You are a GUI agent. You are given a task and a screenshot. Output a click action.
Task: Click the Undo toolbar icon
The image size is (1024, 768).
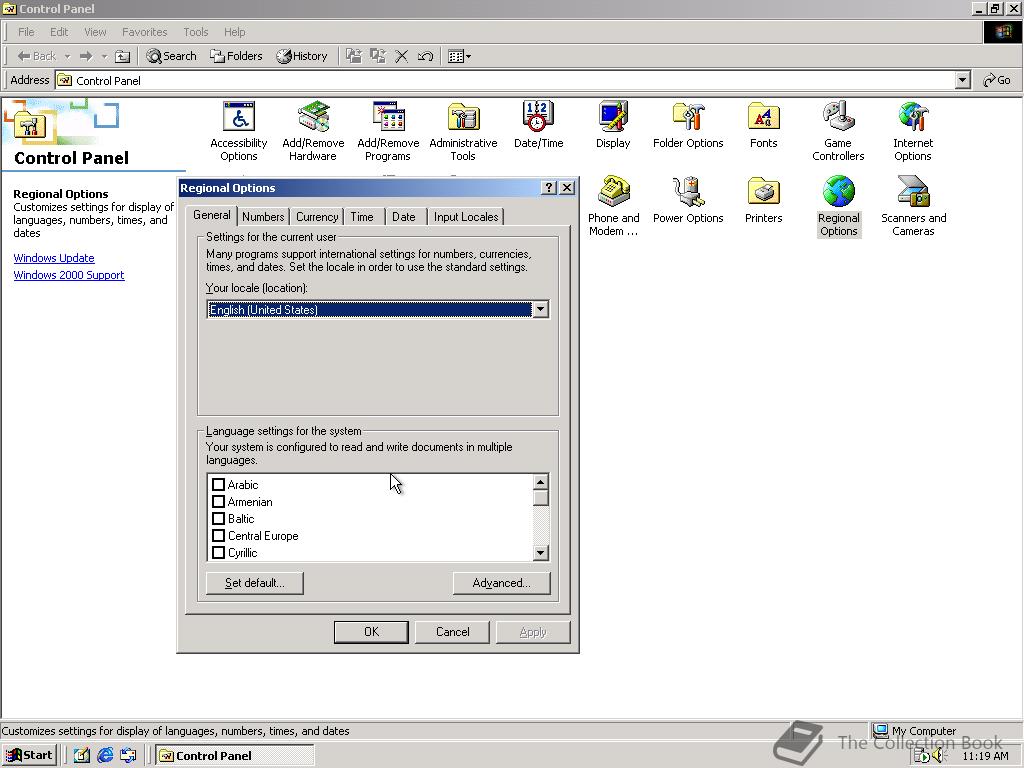425,56
